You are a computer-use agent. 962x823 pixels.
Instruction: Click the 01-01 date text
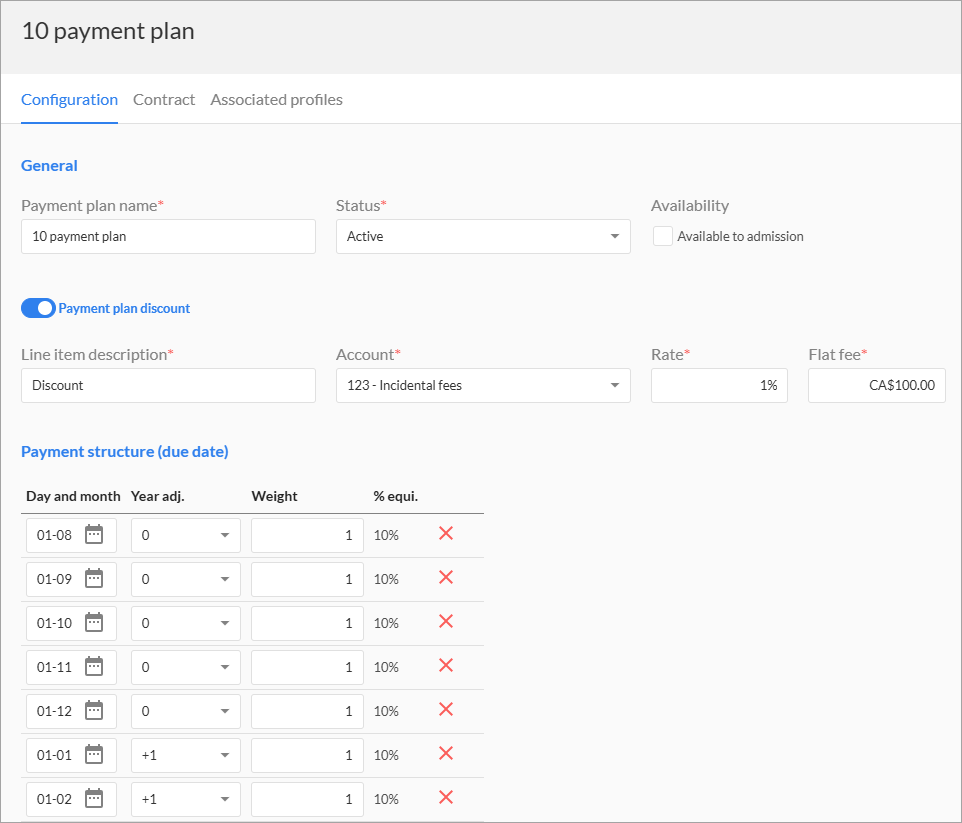(x=54, y=755)
